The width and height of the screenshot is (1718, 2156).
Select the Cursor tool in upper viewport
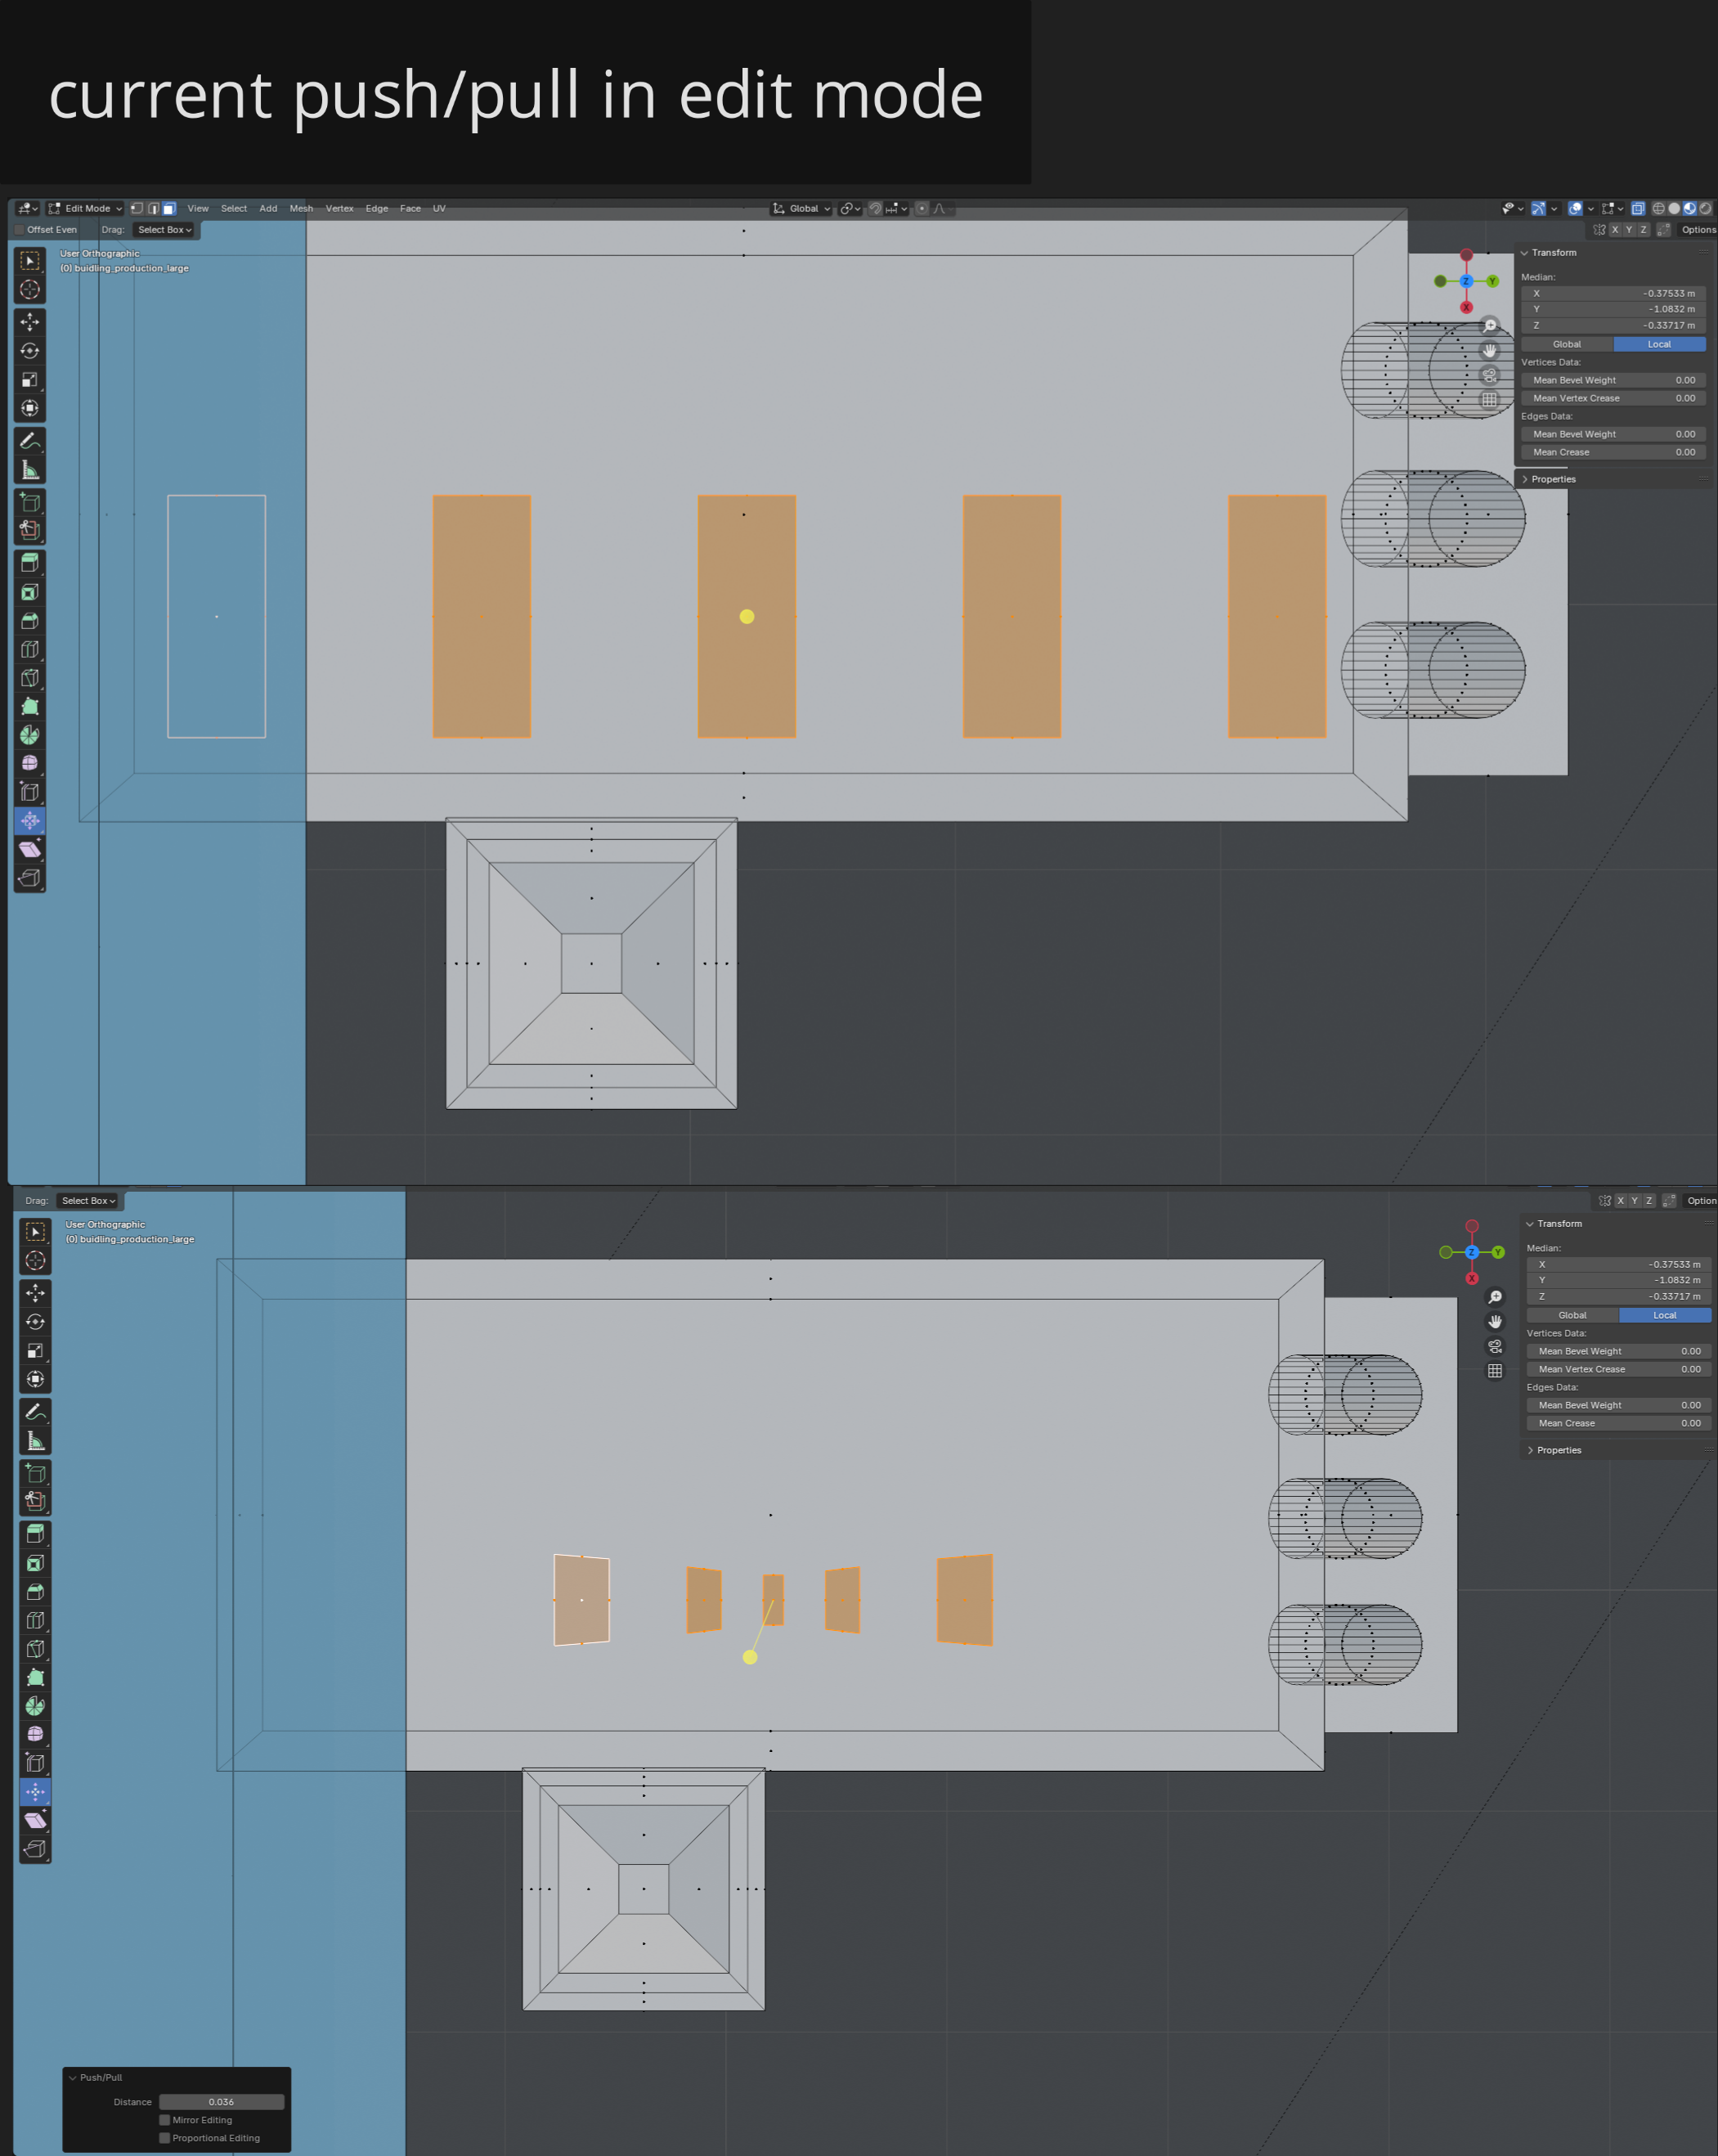pyautogui.click(x=30, y=289)
